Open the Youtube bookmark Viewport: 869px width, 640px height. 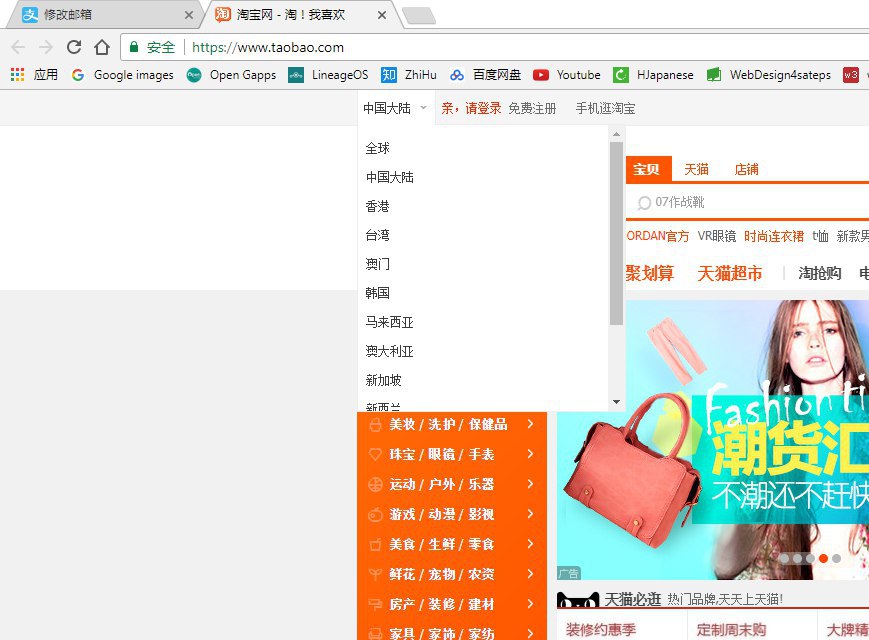(x=567, y=74)
